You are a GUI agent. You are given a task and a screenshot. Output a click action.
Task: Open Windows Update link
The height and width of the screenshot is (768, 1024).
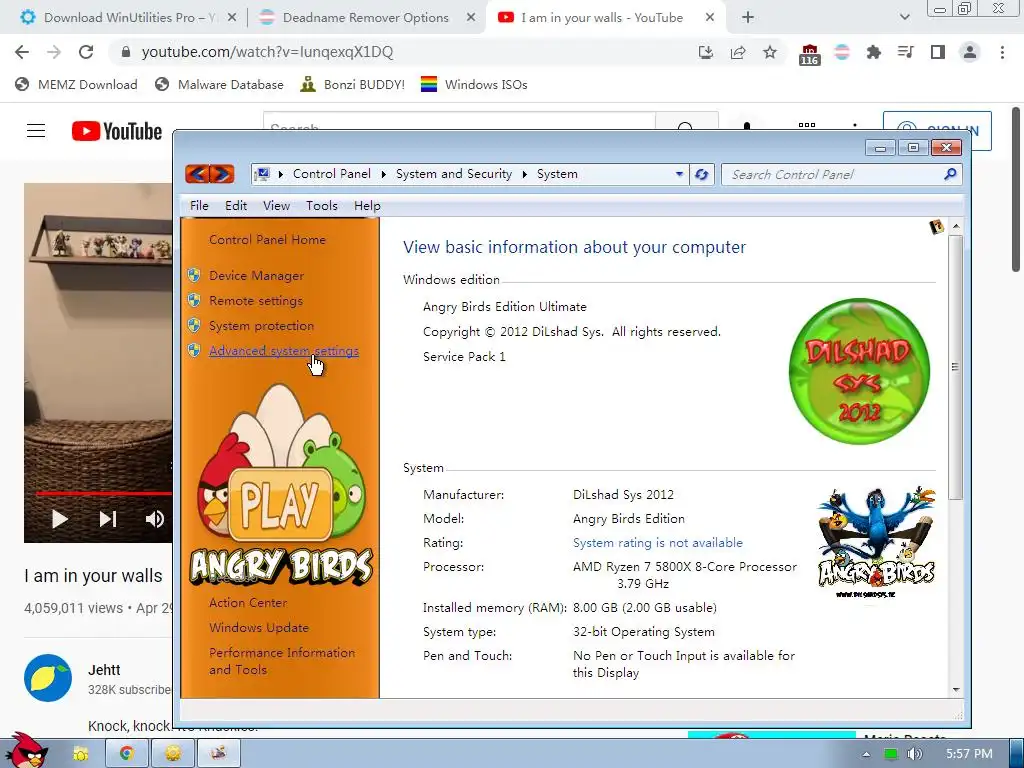point(259,628)
